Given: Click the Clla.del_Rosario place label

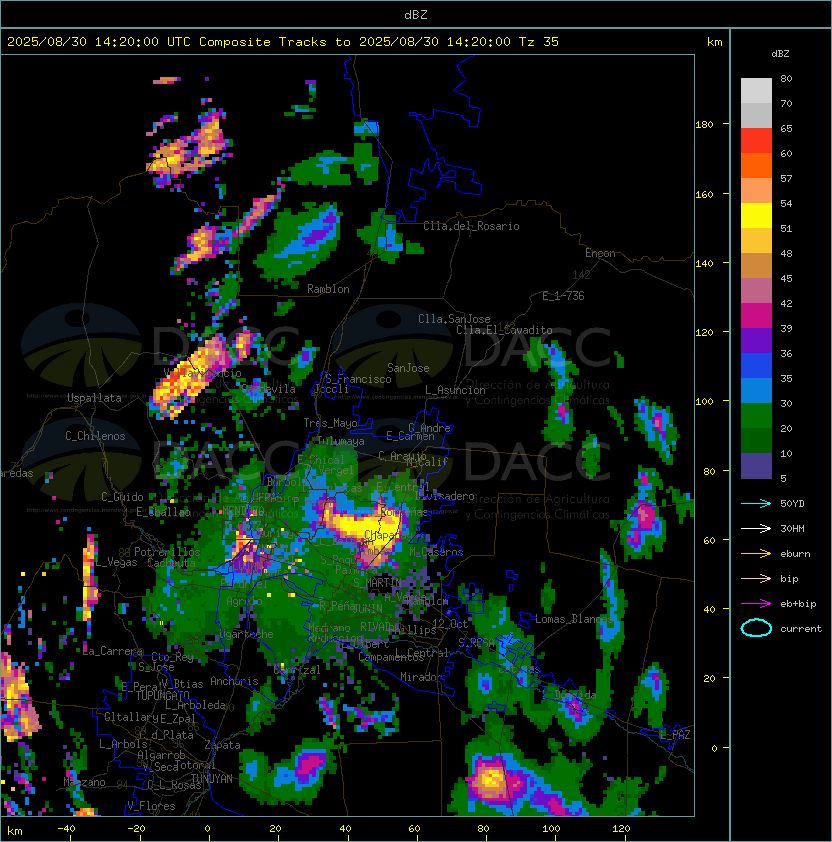Looking at the screenshot, I should click(471, 226).
